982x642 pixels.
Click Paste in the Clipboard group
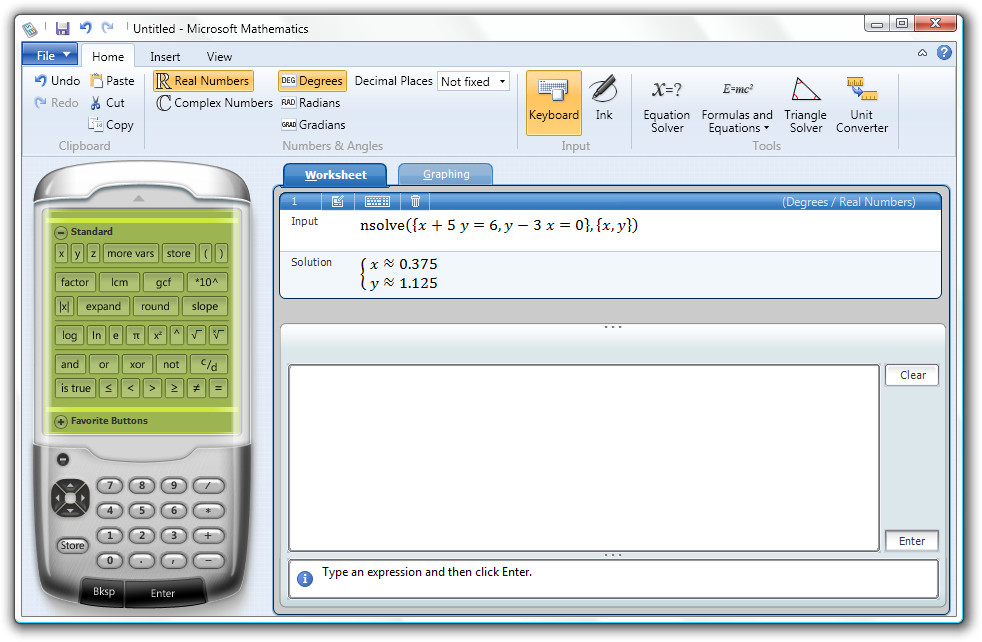(x=112, y=81)
